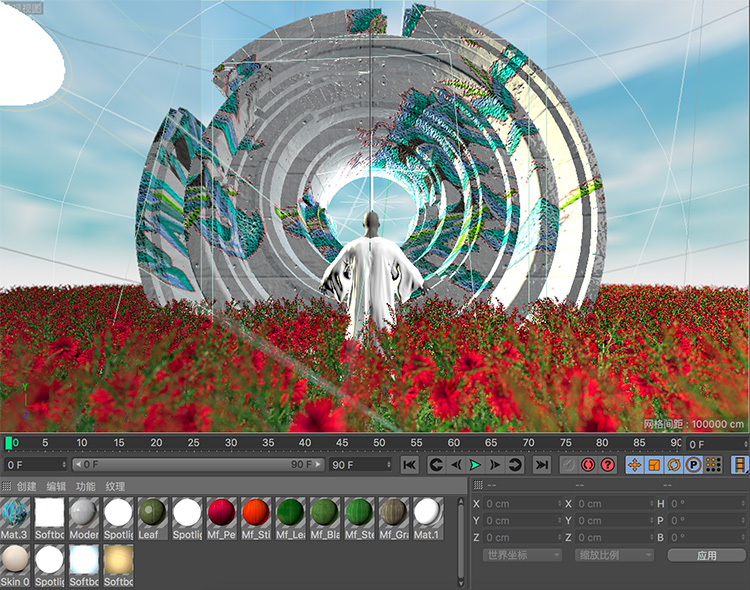
Task: Open the 创建 menu in the material manager
Action: point(27,486)
